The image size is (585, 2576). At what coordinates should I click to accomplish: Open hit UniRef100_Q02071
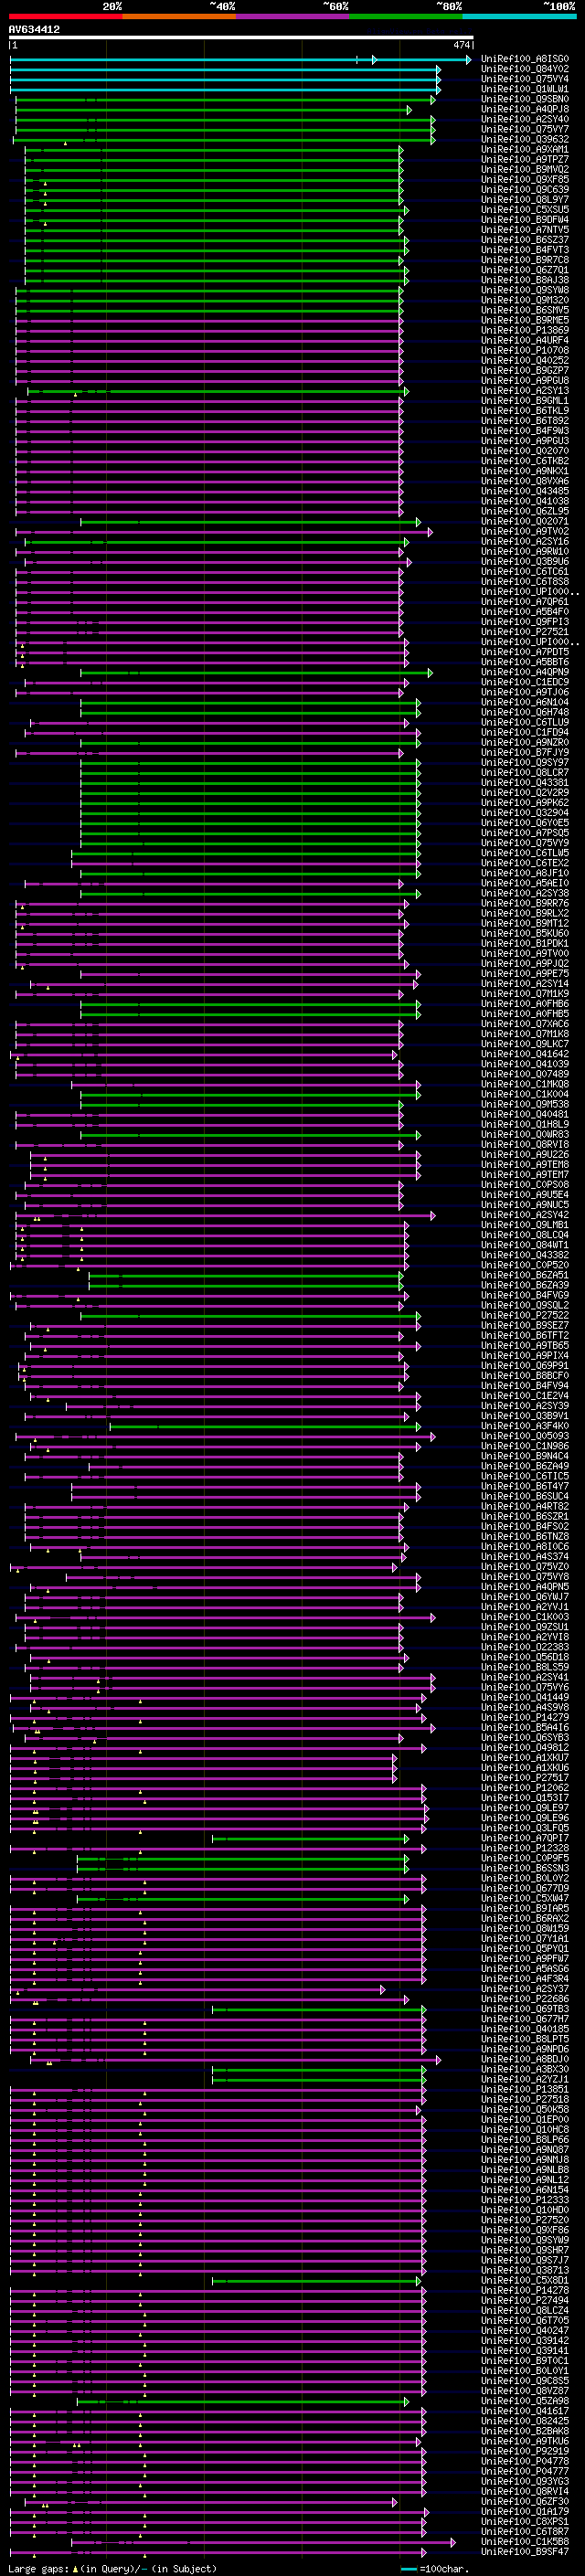(525, 522)
